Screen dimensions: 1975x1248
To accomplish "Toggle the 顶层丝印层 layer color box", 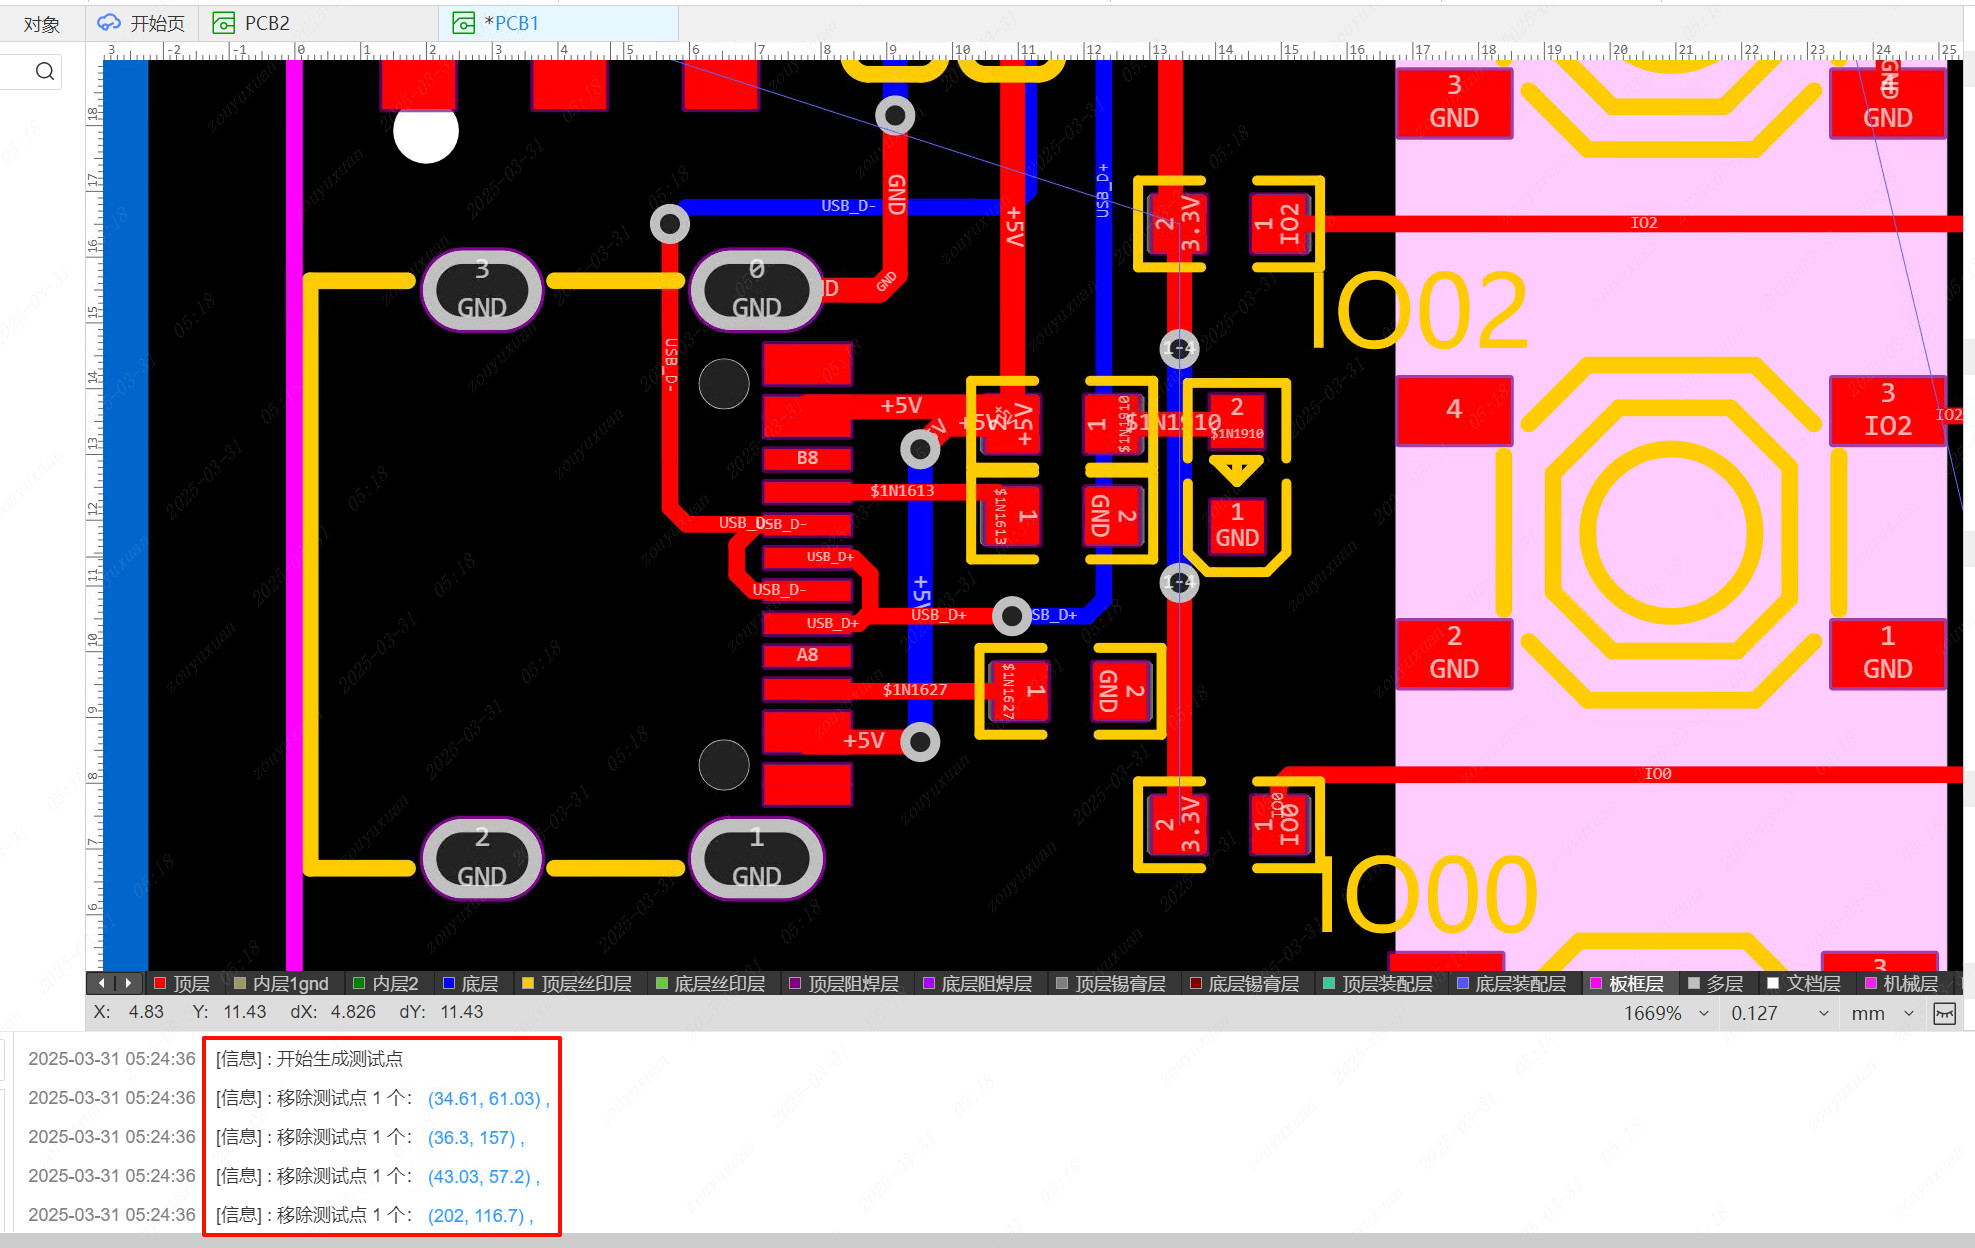I will [528, 984].
